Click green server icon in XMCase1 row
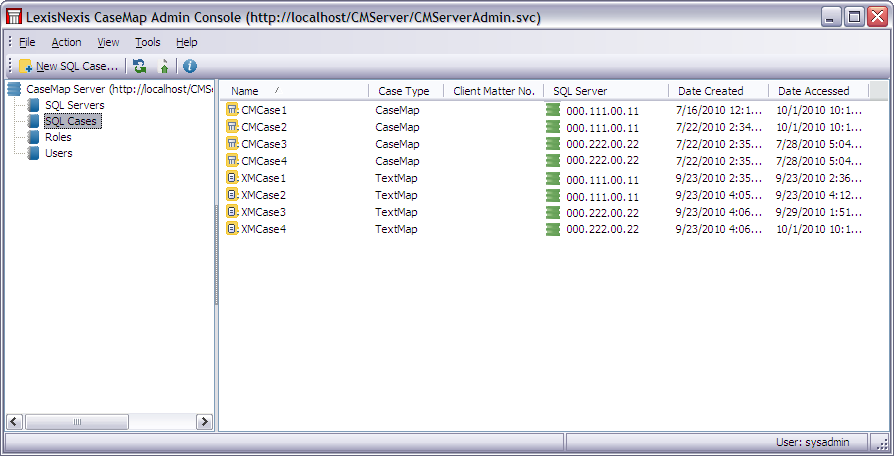This screenshot has width=894, height=456. coord(552,178)
